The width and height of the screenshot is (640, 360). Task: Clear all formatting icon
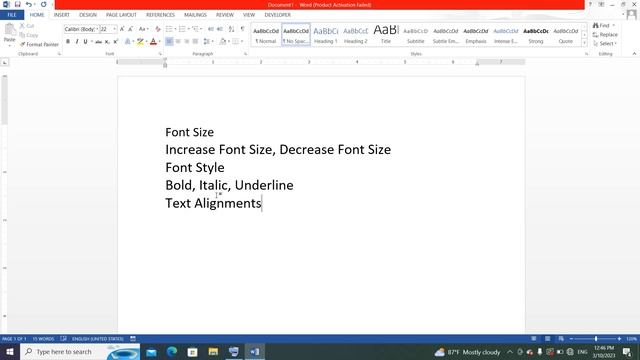tap(158, 29)
